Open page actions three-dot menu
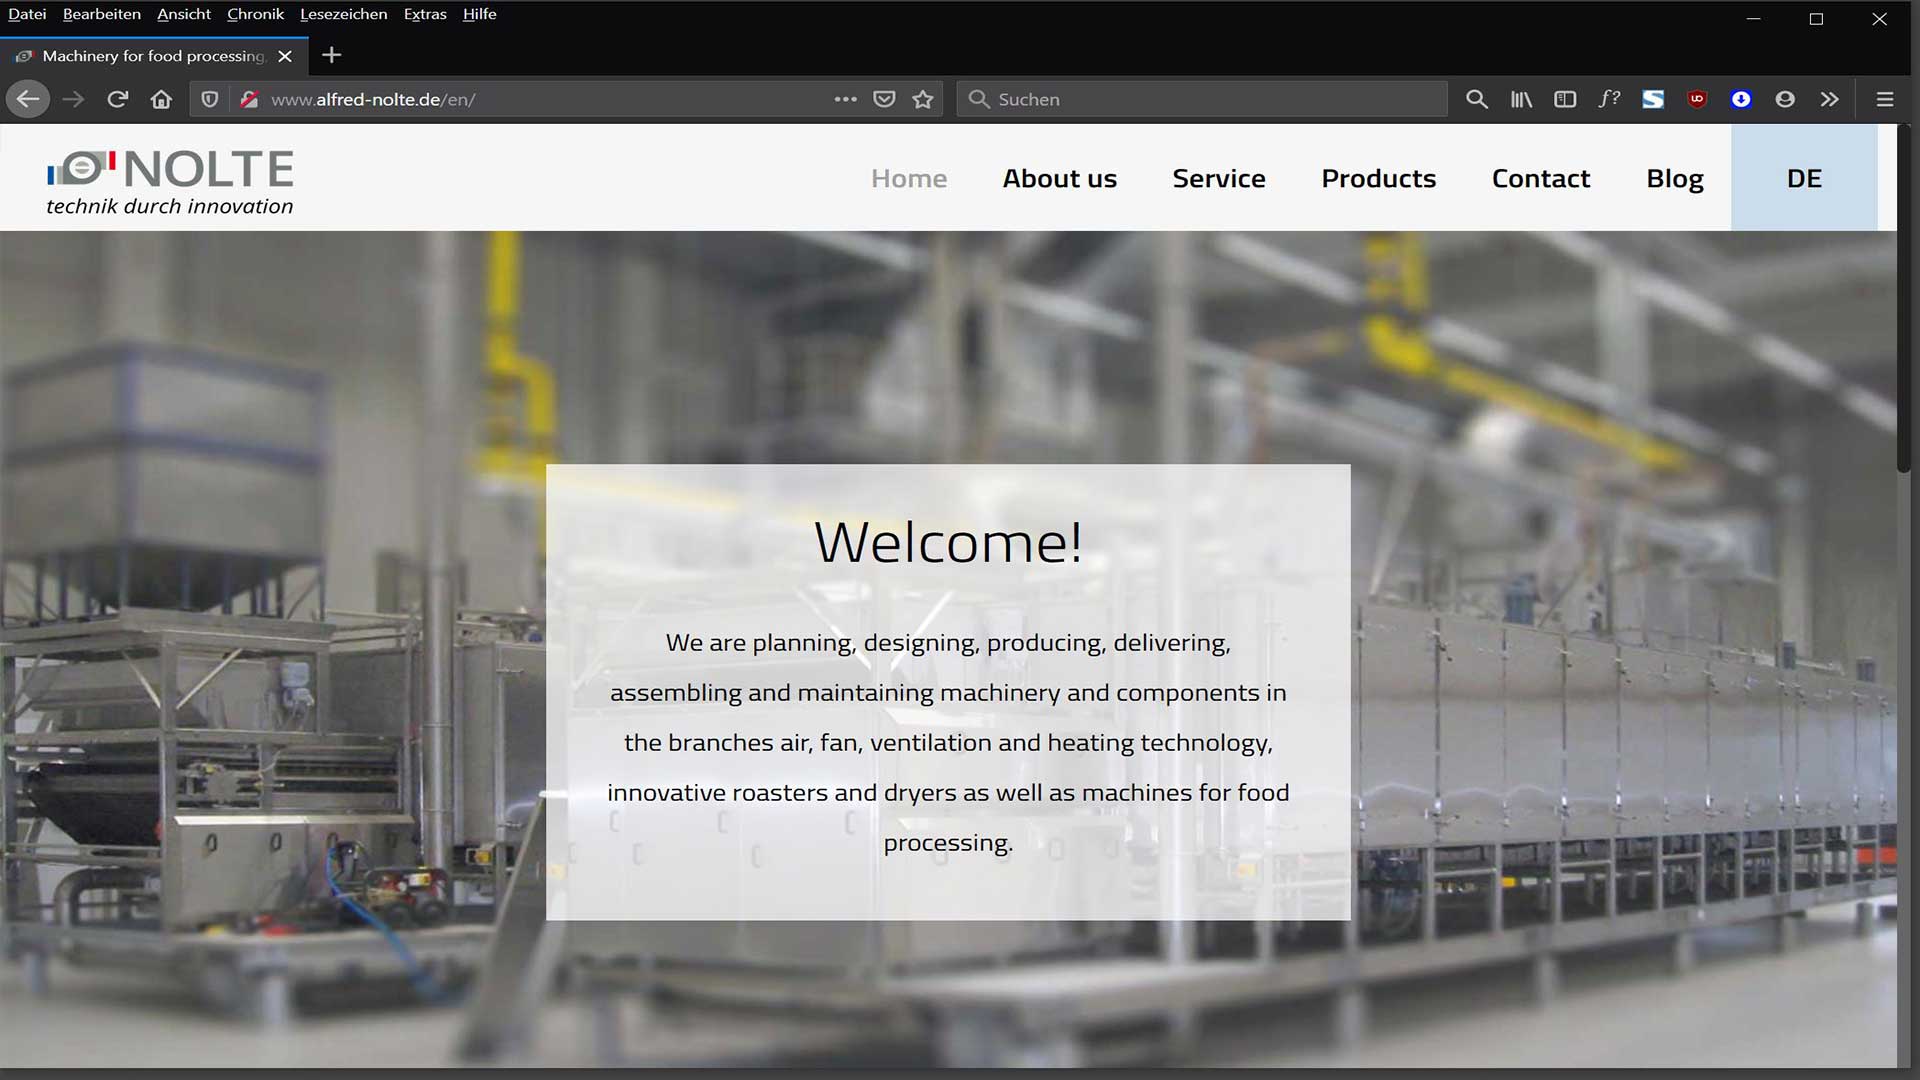Screen dimensions: 1920x1080 (846, 99)
